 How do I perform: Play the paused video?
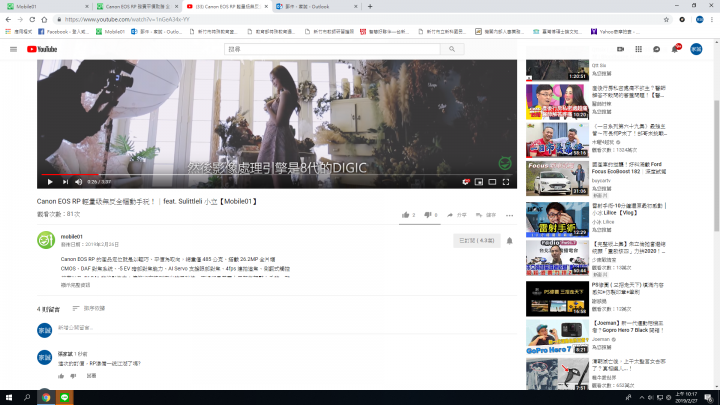(50, 182)
